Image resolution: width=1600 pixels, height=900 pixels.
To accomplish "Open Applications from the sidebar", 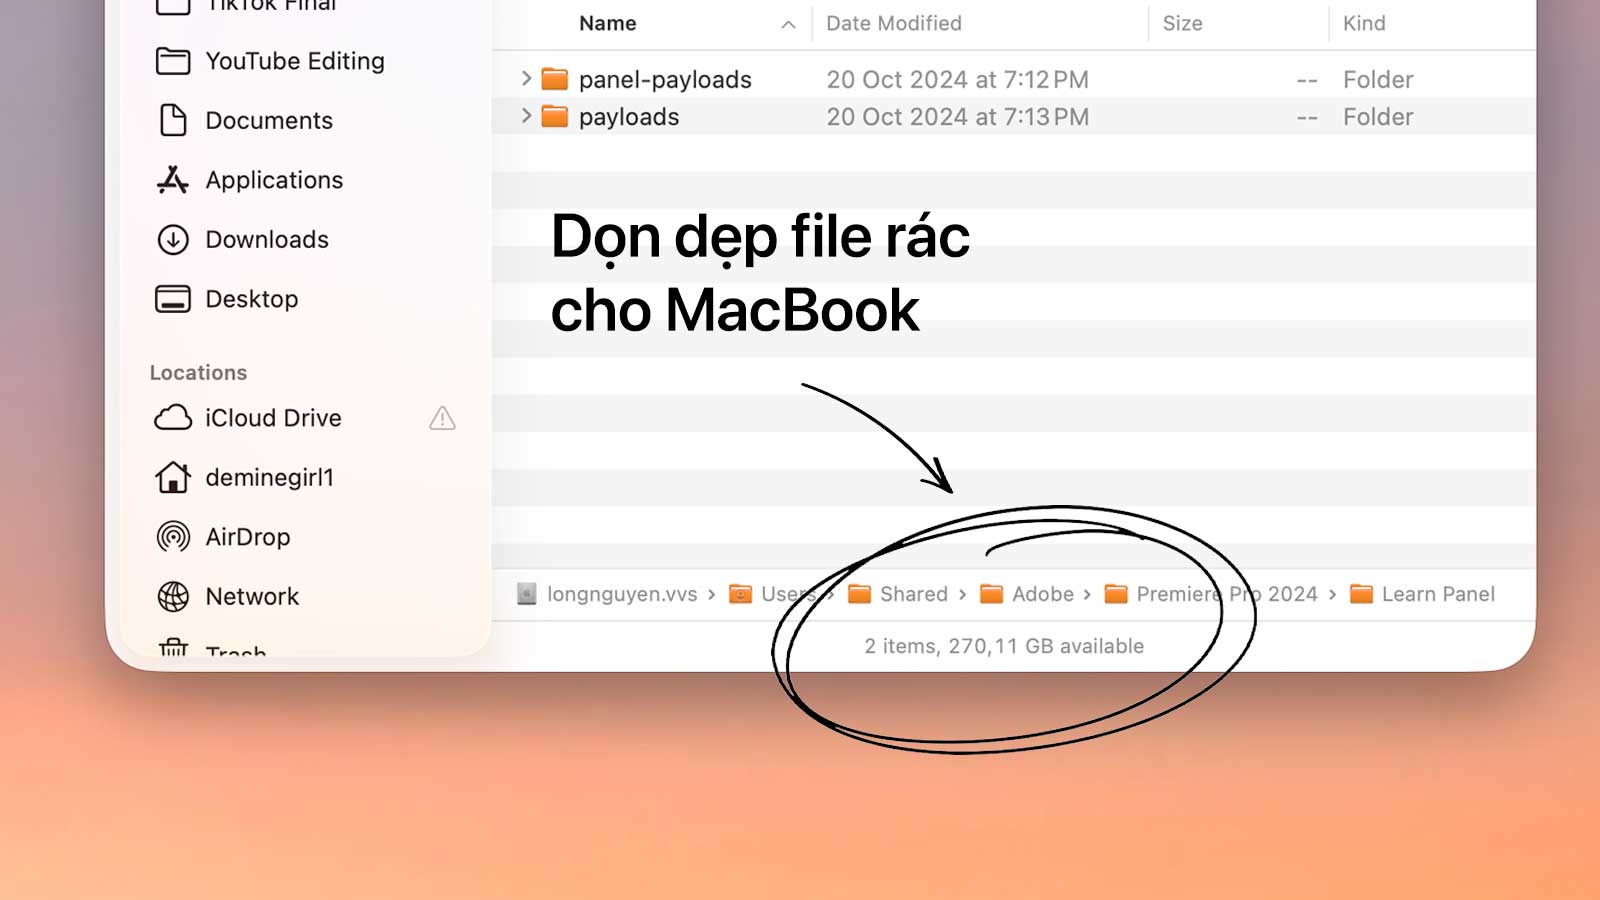I will [273, 180].
